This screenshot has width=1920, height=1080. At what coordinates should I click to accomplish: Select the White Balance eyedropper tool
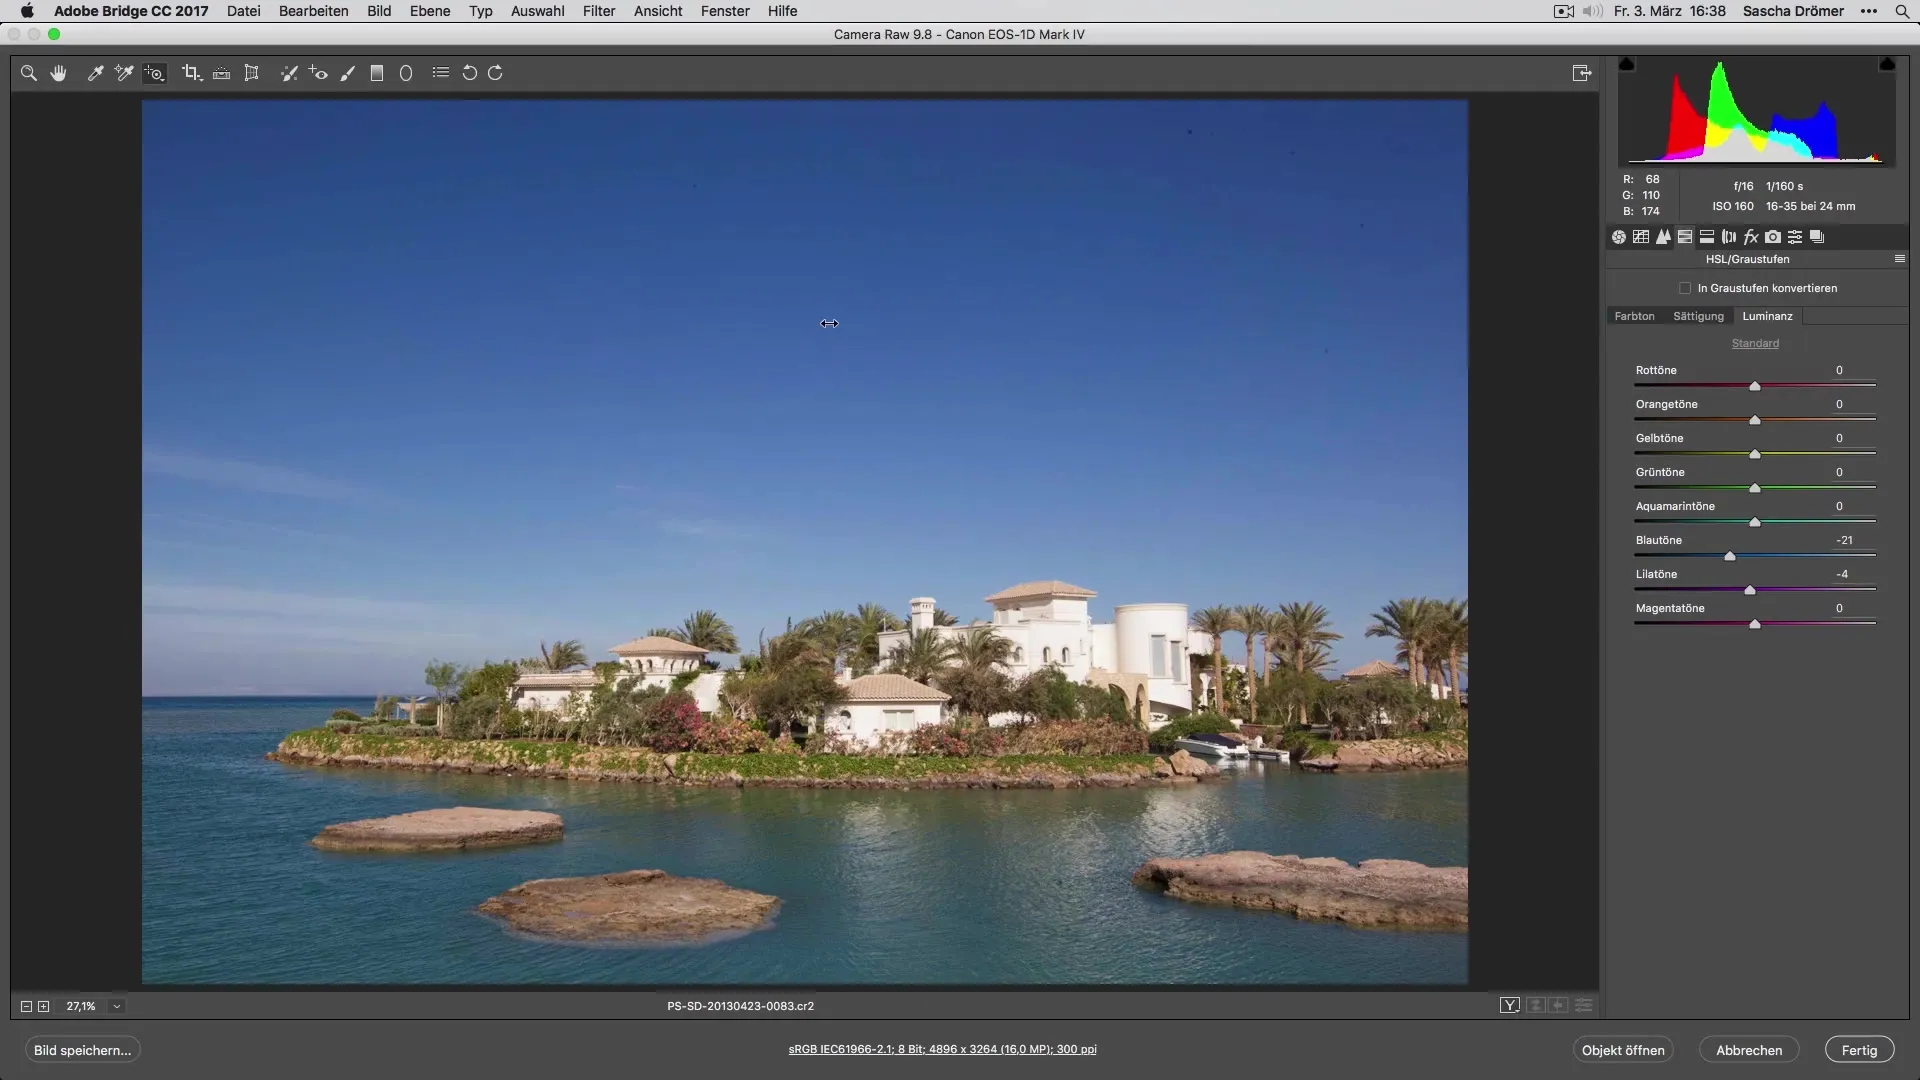95,73
